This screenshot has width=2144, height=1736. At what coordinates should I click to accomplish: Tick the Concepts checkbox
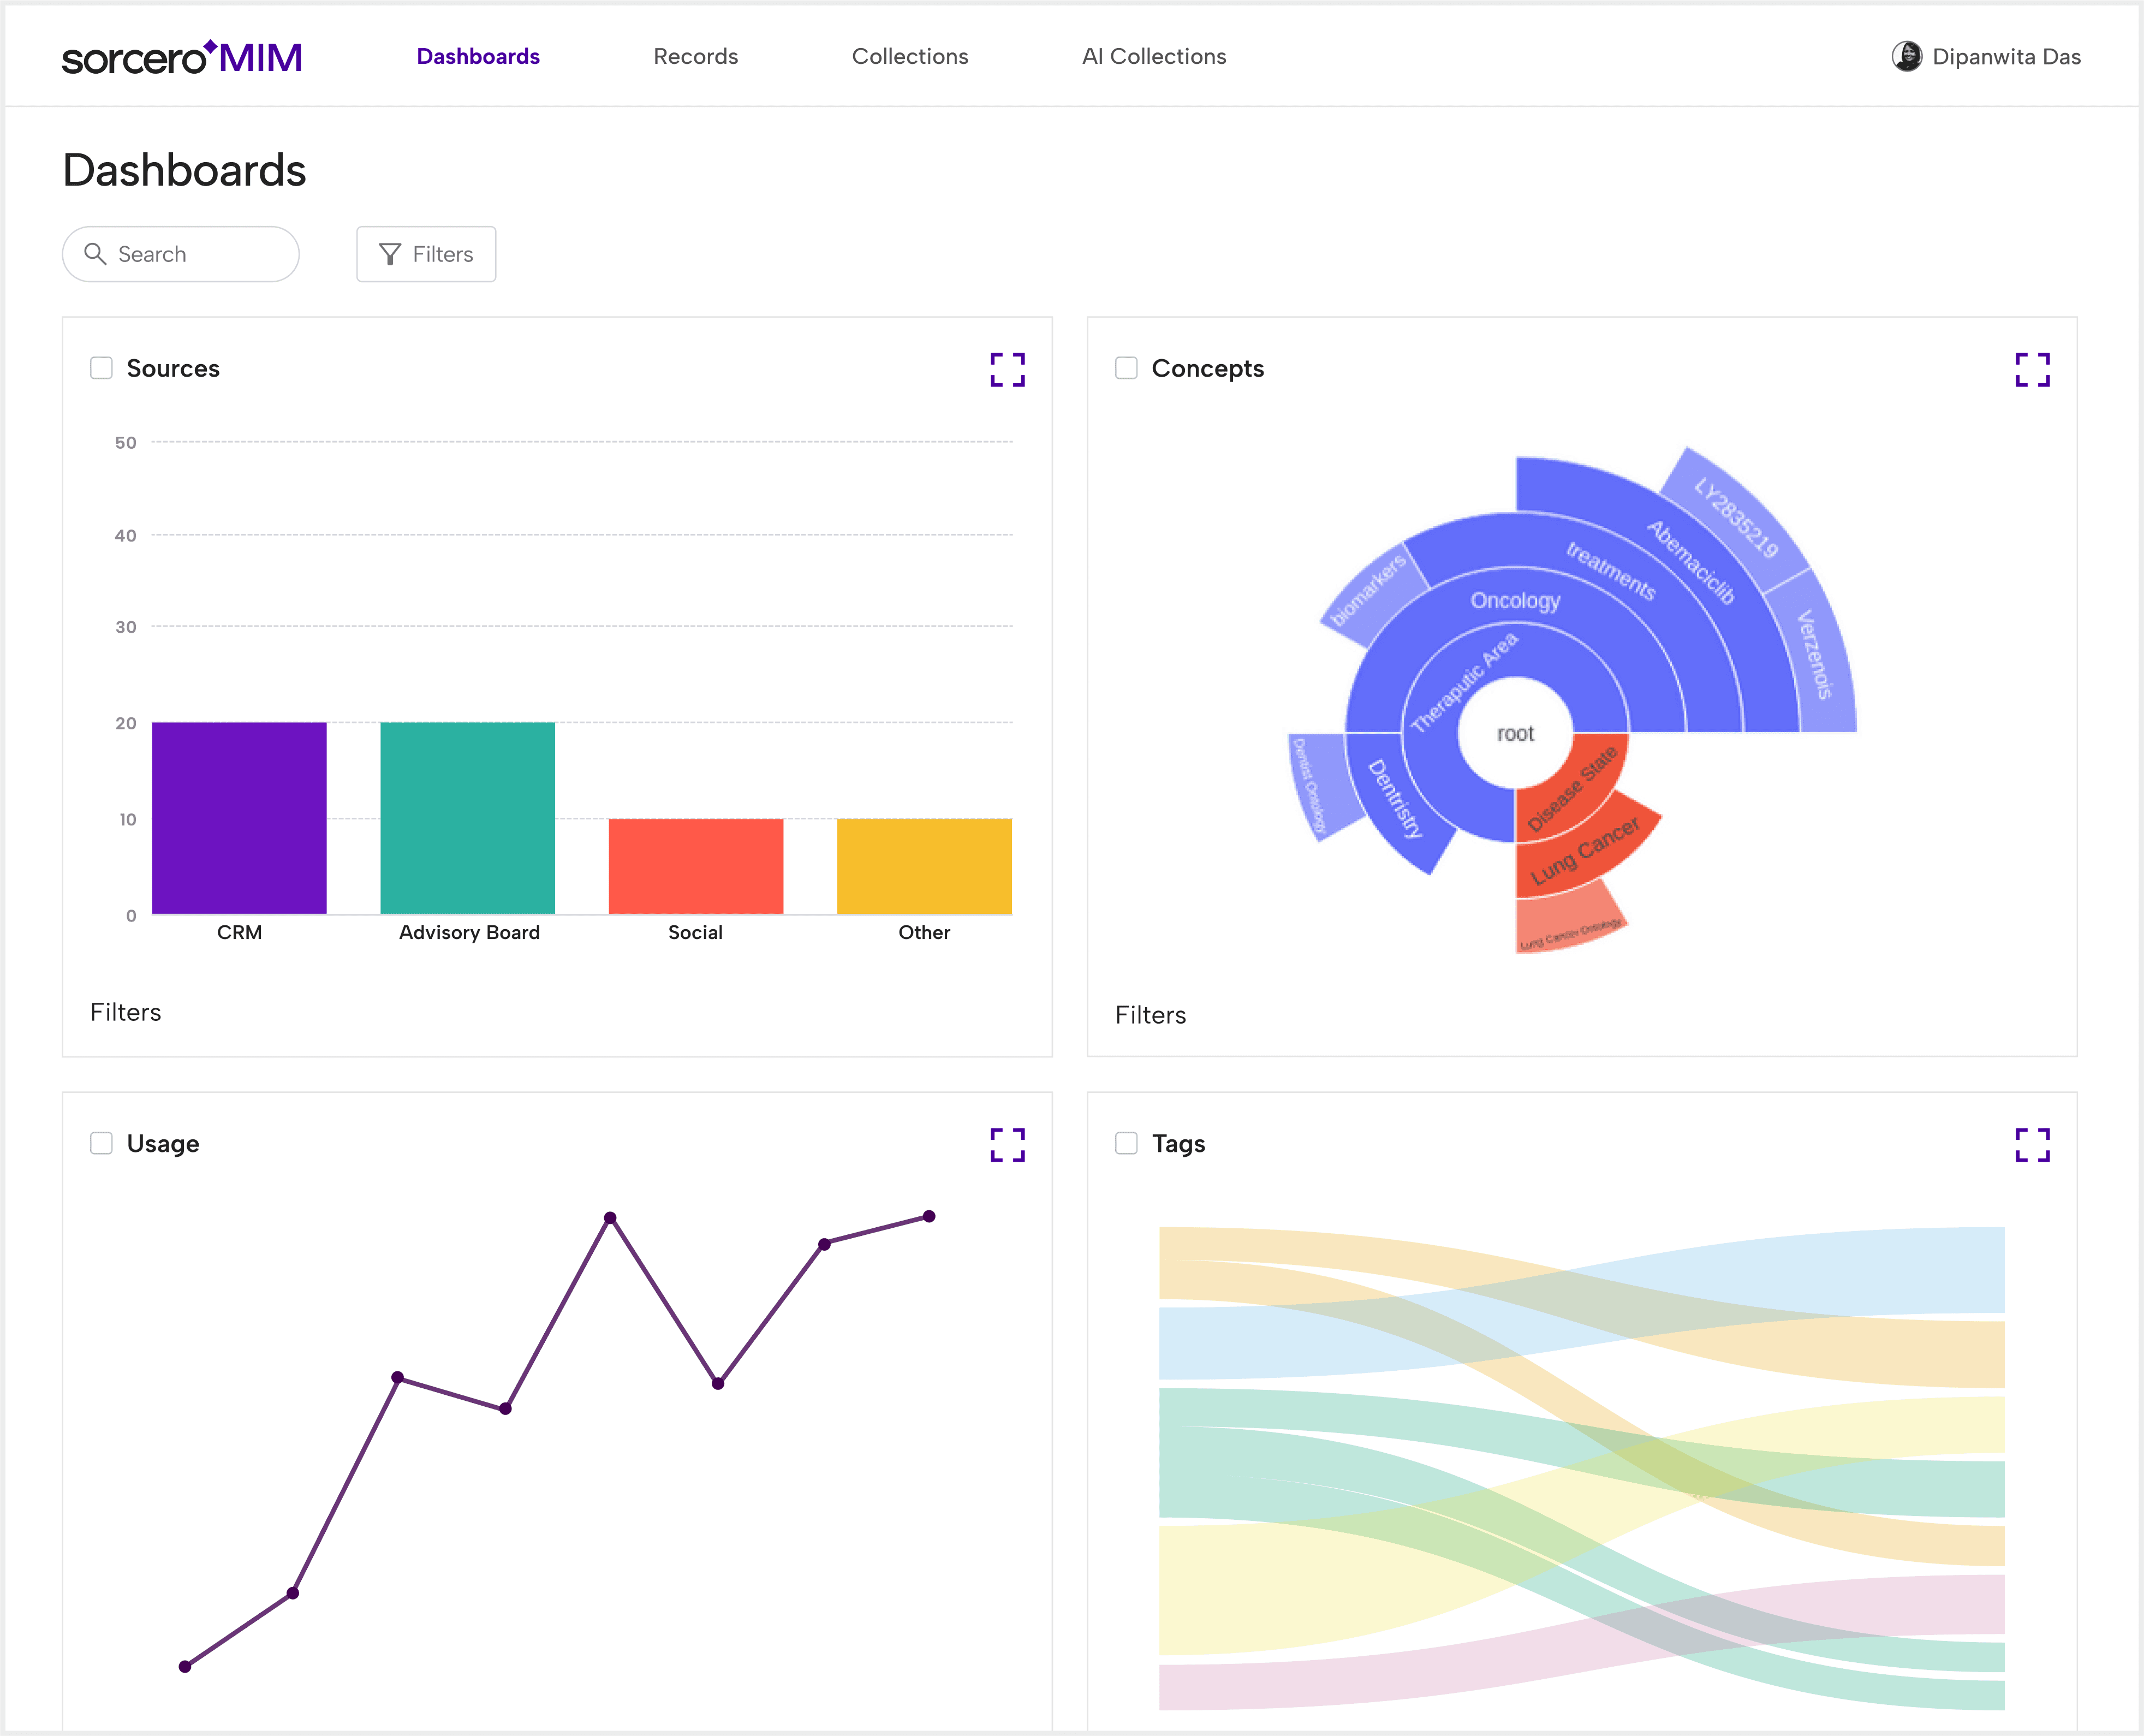click(x=1126, y=368)
